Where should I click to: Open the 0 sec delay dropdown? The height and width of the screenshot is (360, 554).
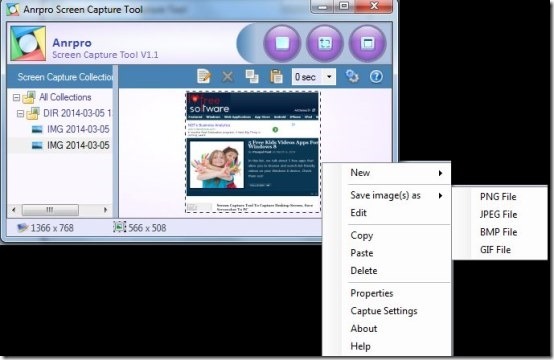click(x=329, y=77)
